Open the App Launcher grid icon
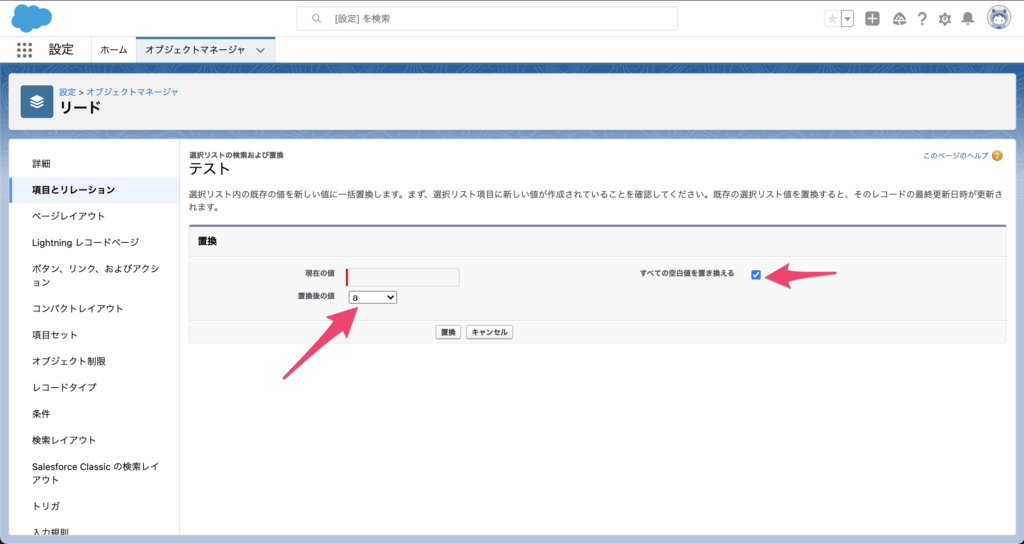 24,50
